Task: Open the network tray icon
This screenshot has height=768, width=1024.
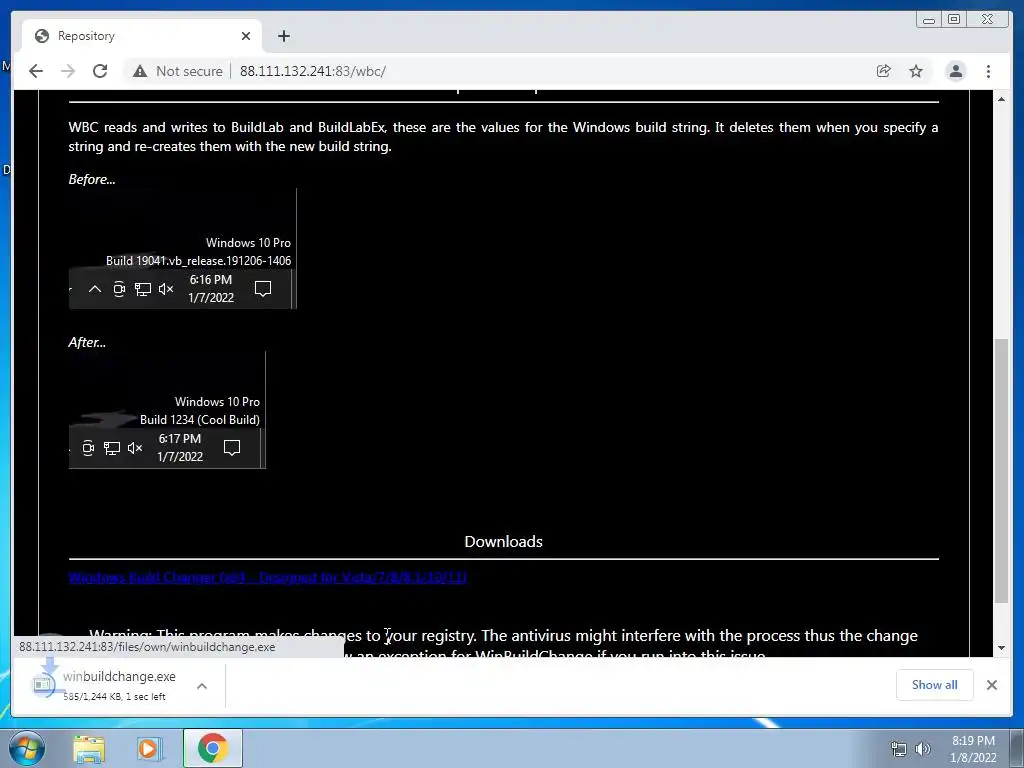Action: coord(899,749)
